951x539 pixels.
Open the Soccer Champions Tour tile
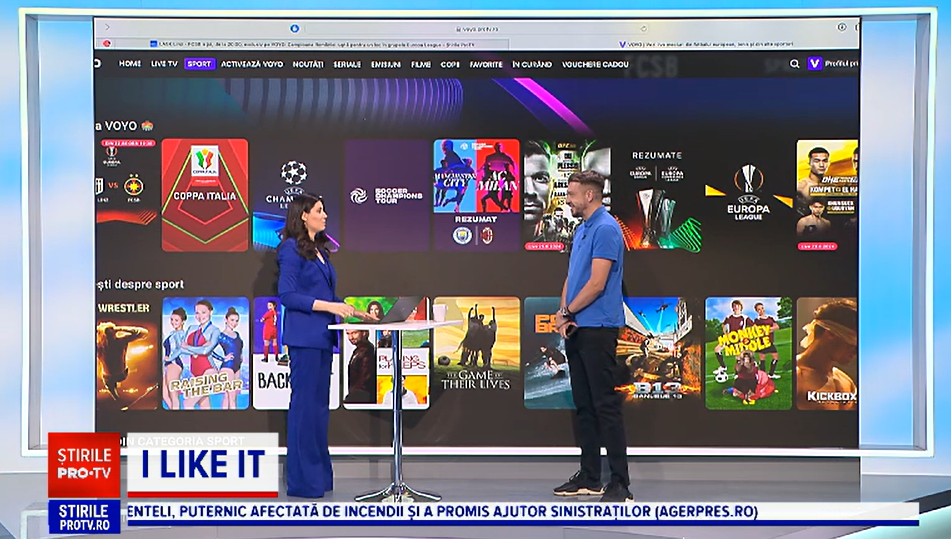pos(387,195)
